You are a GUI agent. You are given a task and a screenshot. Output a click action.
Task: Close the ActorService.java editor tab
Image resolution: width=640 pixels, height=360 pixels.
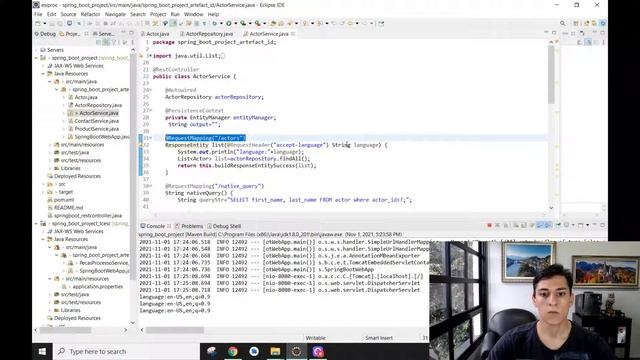(x=293, y=34)
